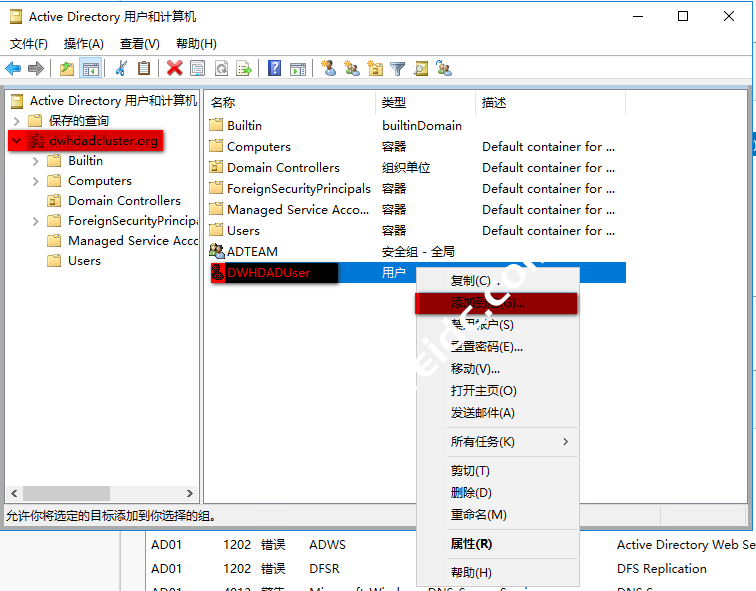Screen dimensions: 756x591
Task: Select the ADTEAM security group row
Action: 252,251
